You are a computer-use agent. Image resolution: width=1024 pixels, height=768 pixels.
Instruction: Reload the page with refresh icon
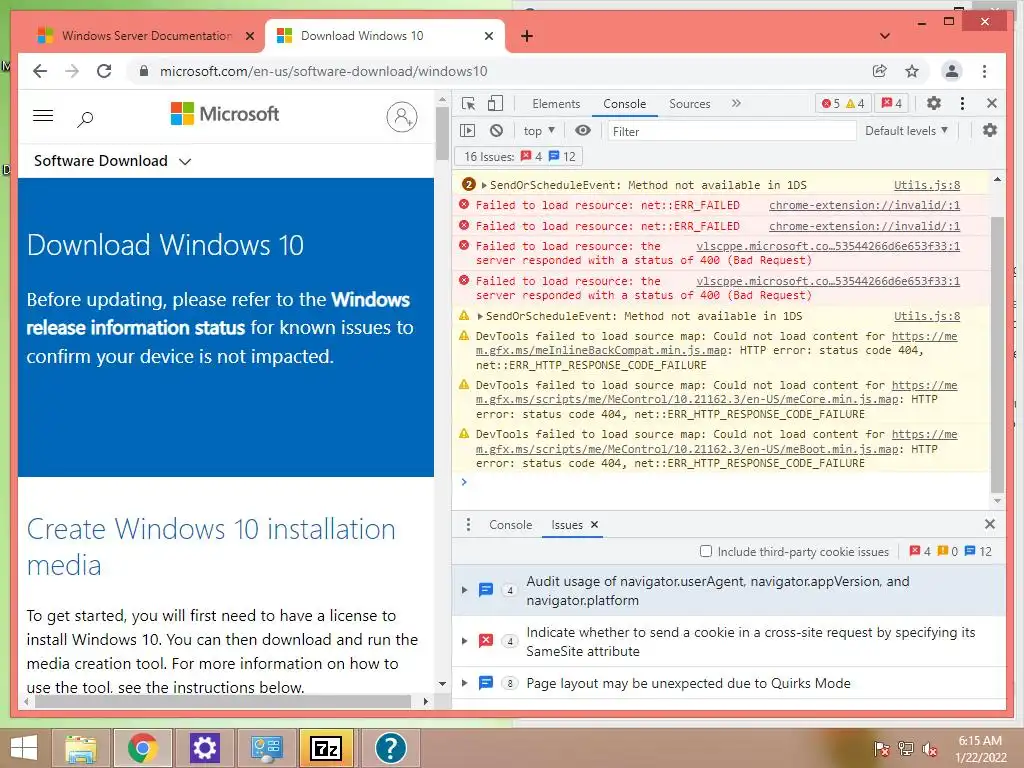(x=104, y=71)
